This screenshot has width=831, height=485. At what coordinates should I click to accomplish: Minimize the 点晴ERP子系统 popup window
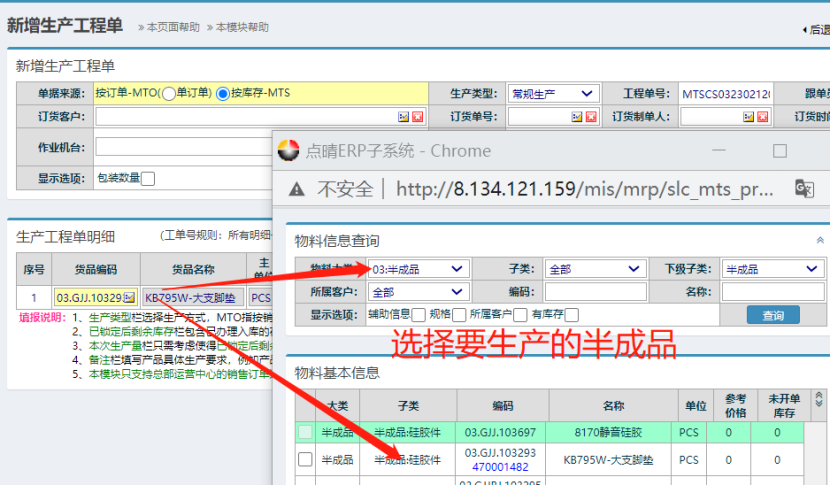(719, 151)
